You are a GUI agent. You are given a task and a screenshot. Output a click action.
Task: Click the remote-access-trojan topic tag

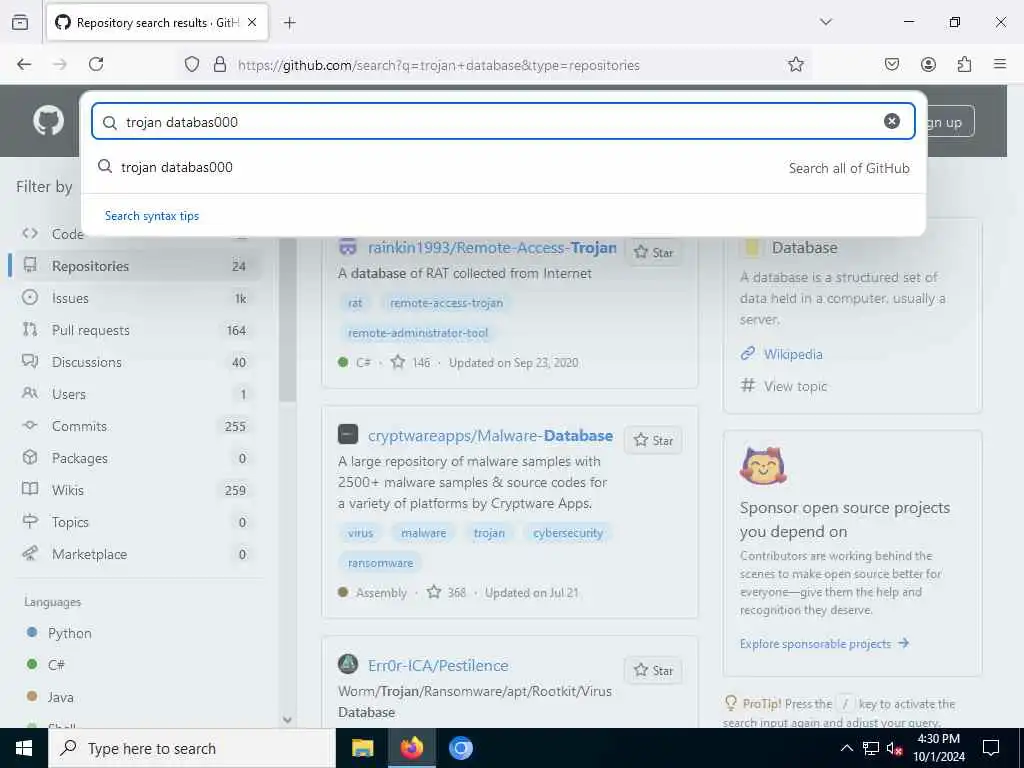[x=446, y=302]
